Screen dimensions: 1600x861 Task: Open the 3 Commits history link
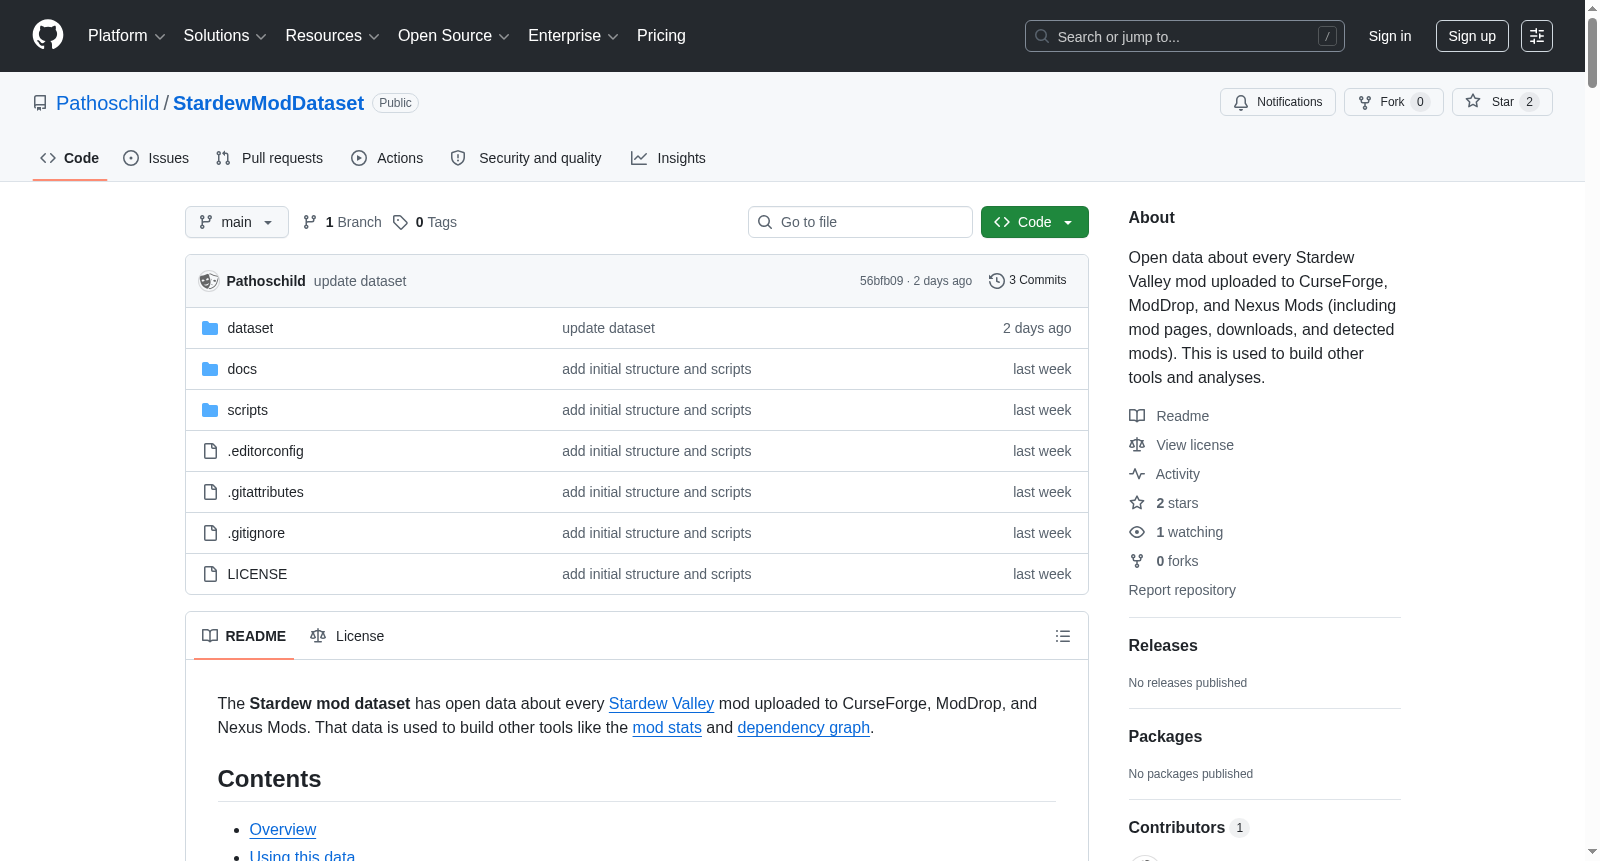(x=1027, y=281)
